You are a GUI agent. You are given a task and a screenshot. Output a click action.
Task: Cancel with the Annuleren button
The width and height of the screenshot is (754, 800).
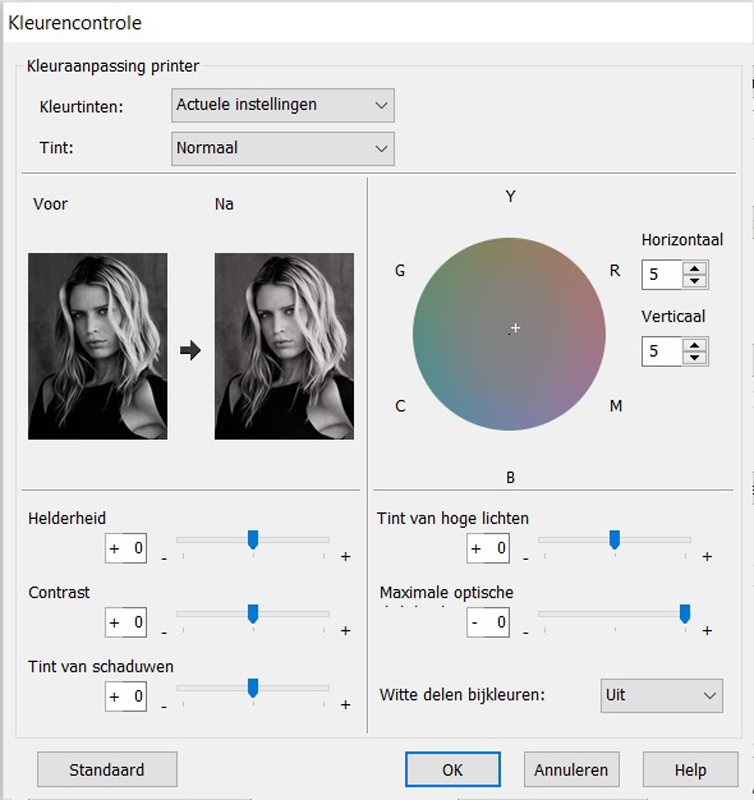pos(571,769)
